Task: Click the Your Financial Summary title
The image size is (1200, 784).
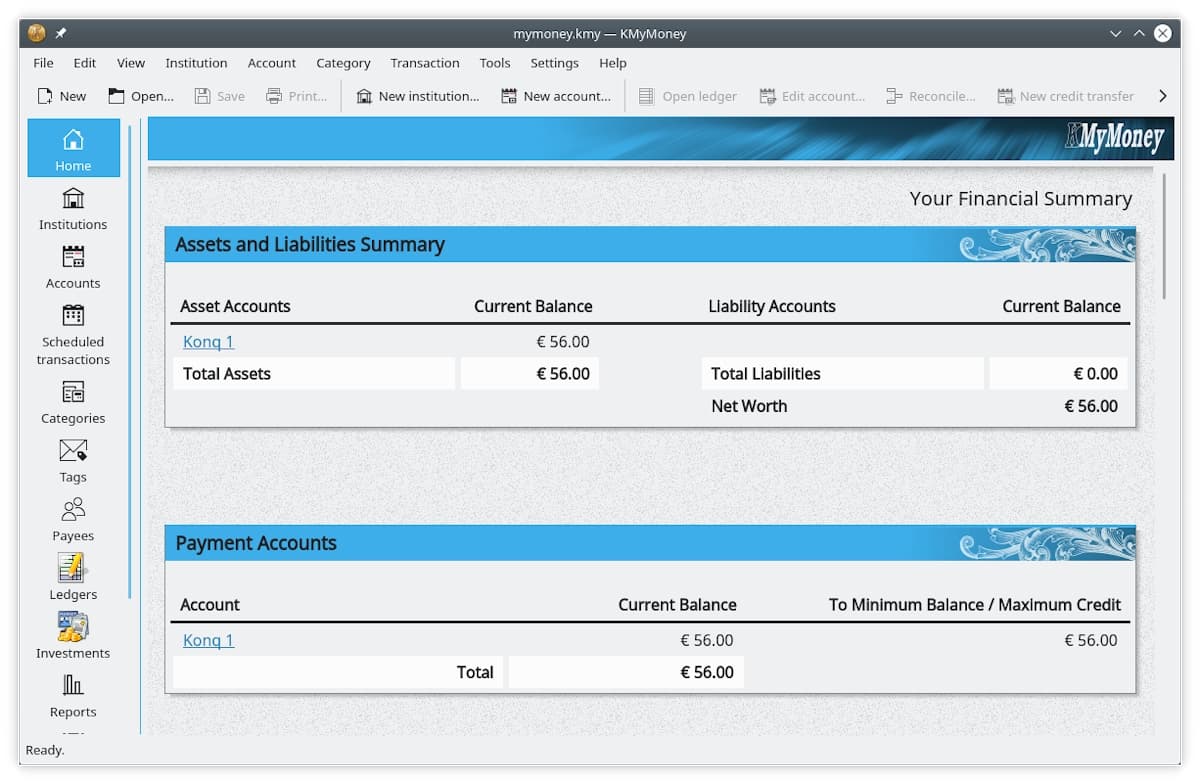Action: (1021, 199)
